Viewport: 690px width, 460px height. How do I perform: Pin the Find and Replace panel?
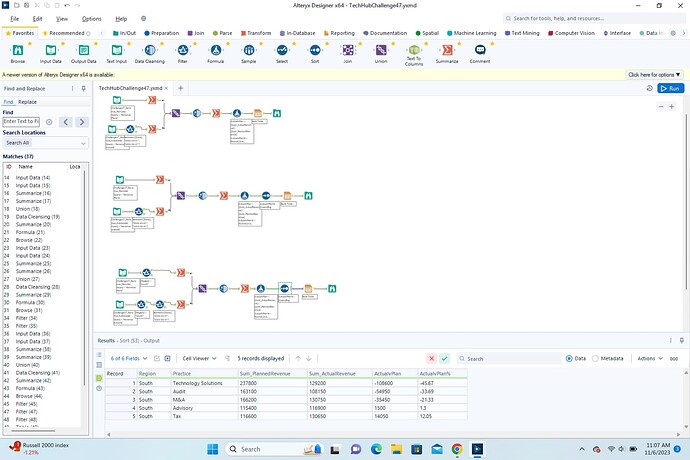(x=84, y=88)
